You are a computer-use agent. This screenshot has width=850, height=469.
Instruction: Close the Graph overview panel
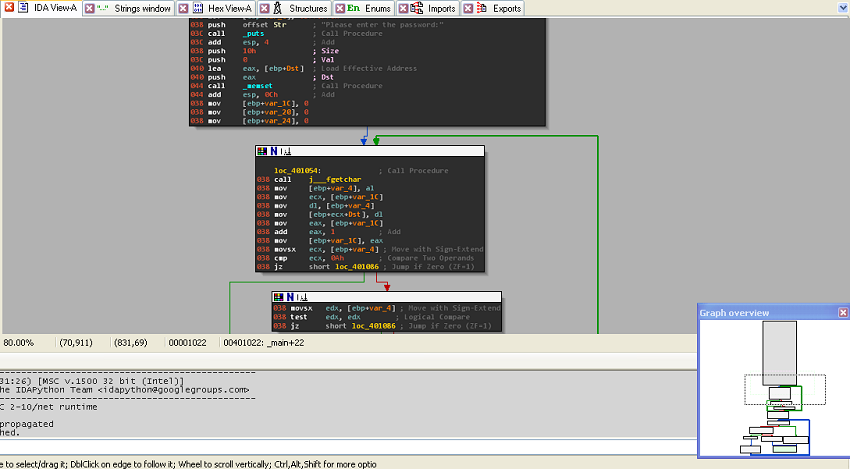(843, 312)
